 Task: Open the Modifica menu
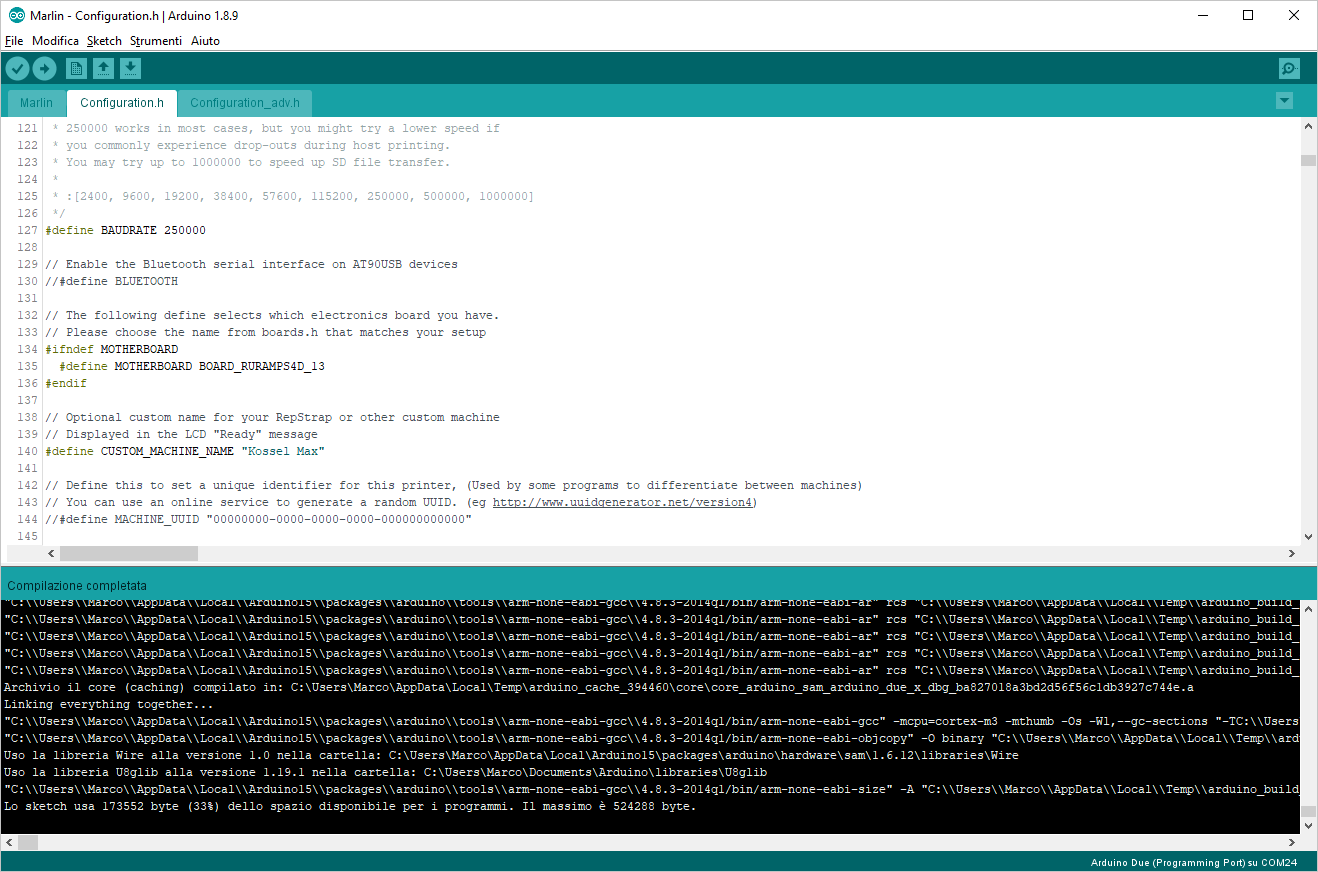point(55,41)
